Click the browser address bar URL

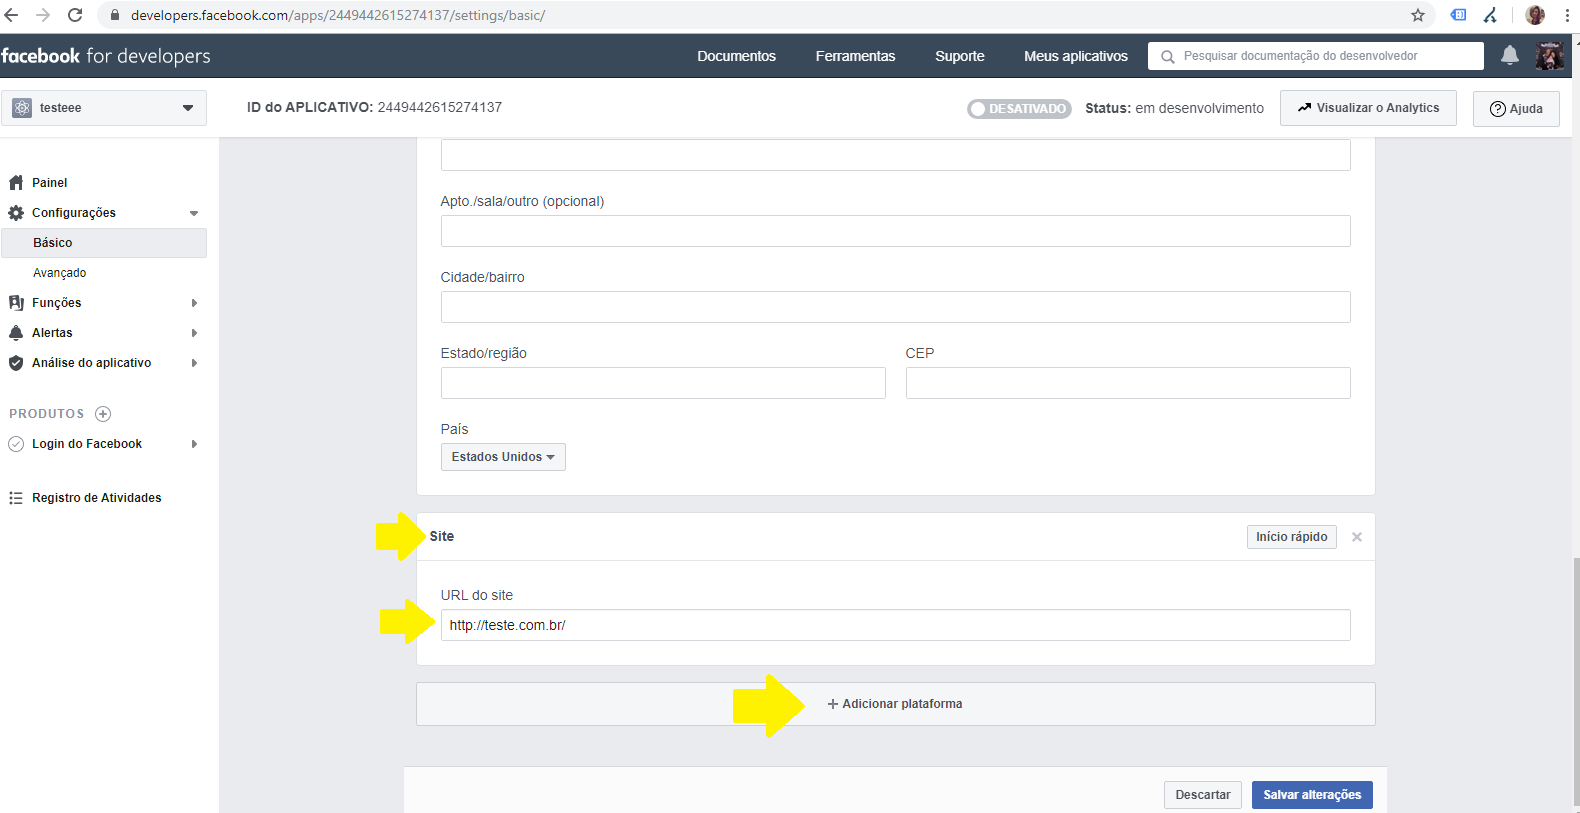pyautogui.click(x=338, y=15)
